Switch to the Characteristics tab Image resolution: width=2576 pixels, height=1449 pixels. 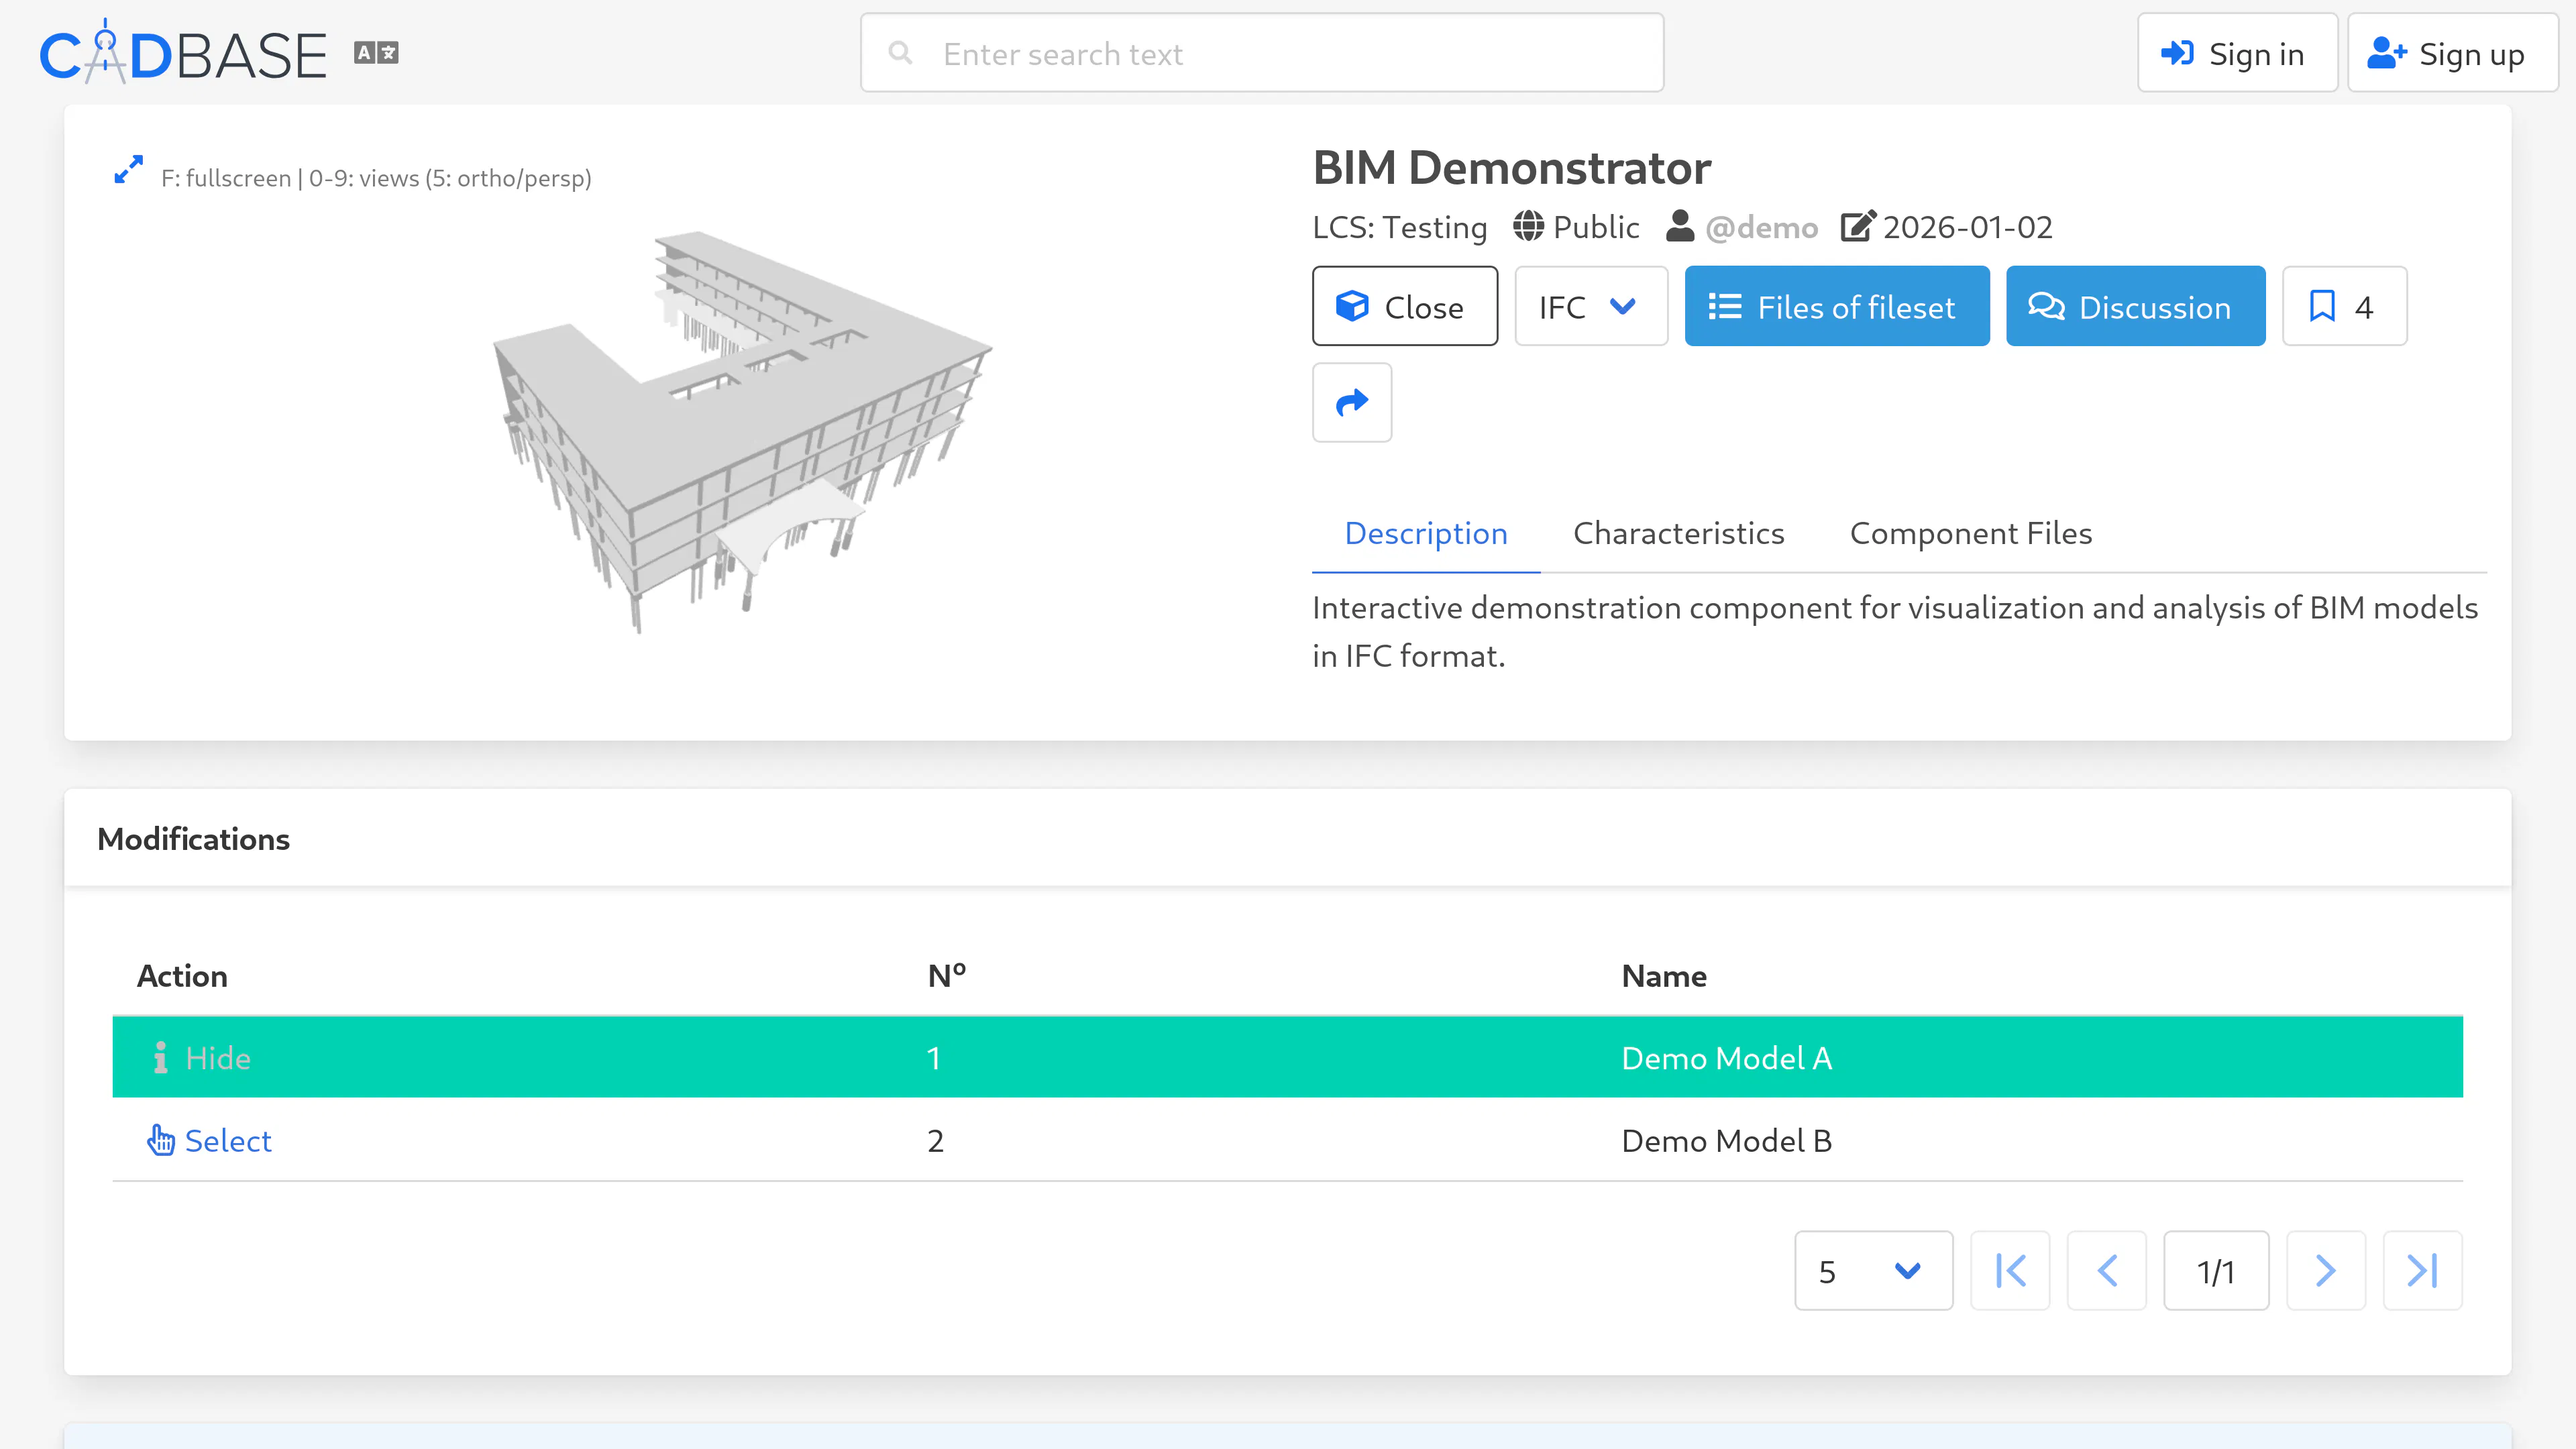point(1679,533)
